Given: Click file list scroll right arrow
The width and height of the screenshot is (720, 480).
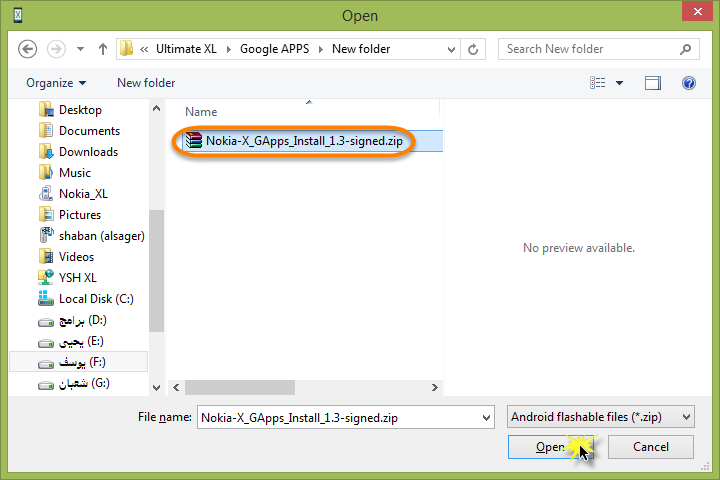Looking at the screenshot, I should coord(434,388).
